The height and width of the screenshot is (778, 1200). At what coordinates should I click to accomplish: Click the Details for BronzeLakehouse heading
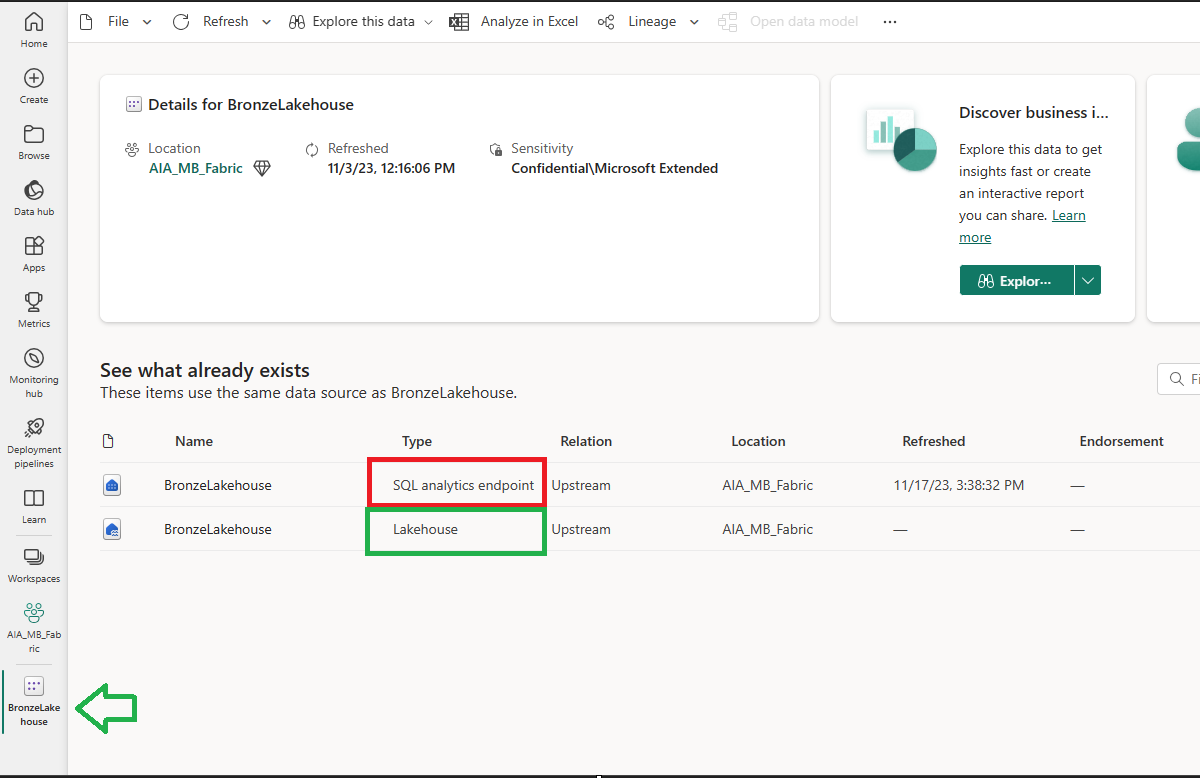click(251, 104)
